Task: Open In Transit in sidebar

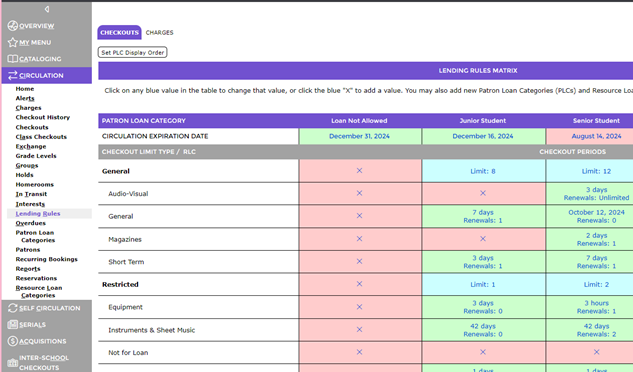Action: 31,194
